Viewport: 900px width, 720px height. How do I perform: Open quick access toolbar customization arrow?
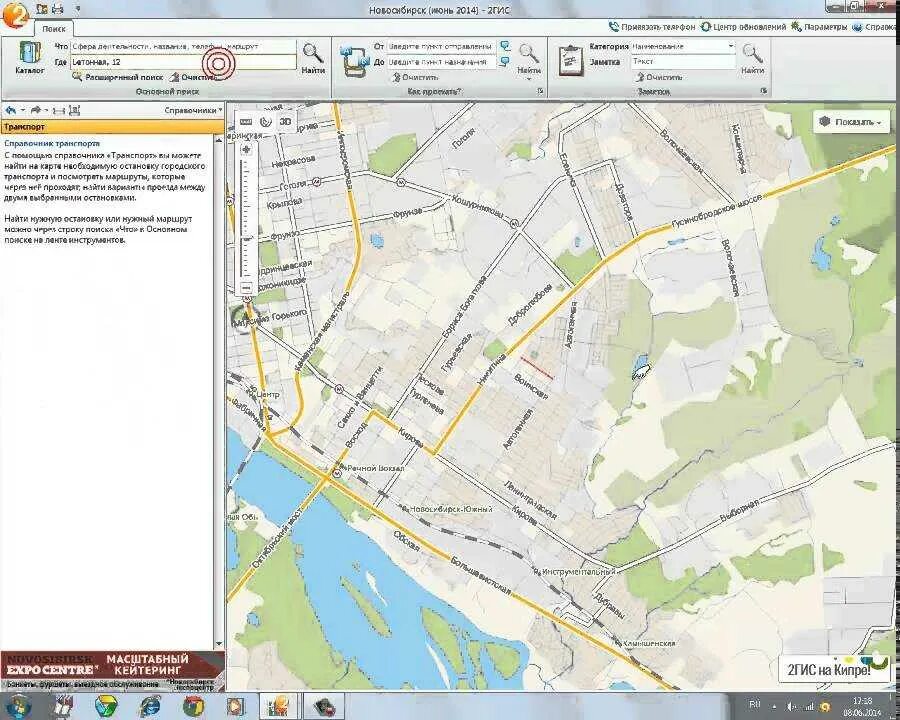[77, 9]
